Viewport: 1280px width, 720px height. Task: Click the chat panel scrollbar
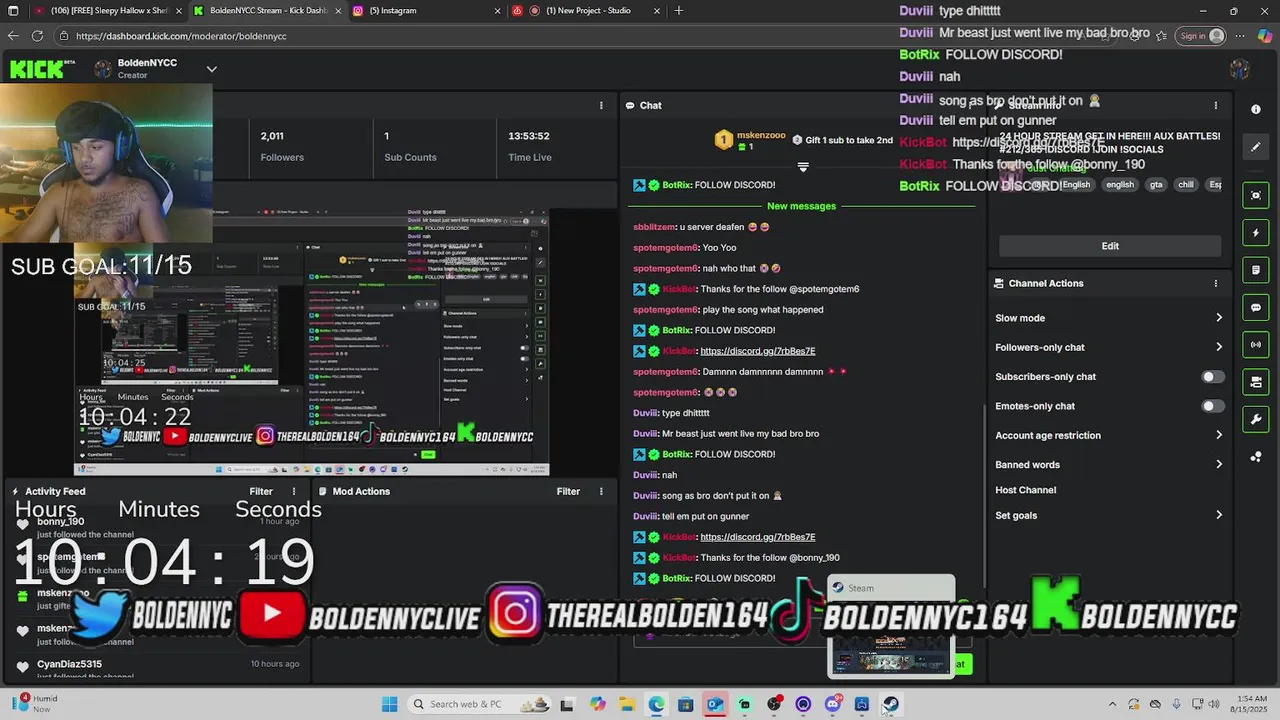point(985,495)
